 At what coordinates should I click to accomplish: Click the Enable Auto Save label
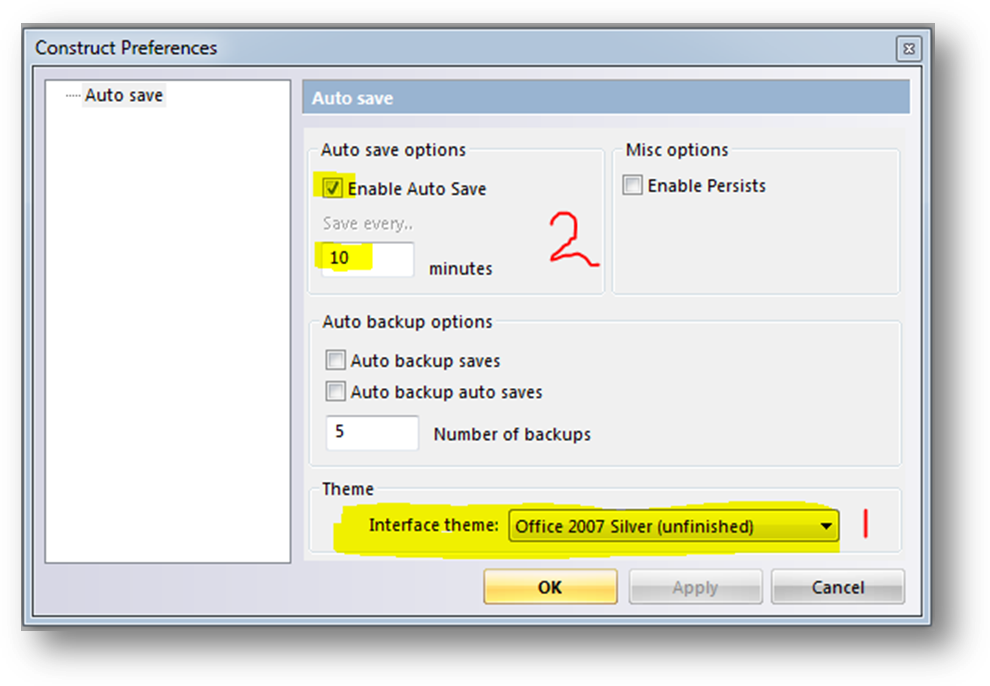click(417, 189)
